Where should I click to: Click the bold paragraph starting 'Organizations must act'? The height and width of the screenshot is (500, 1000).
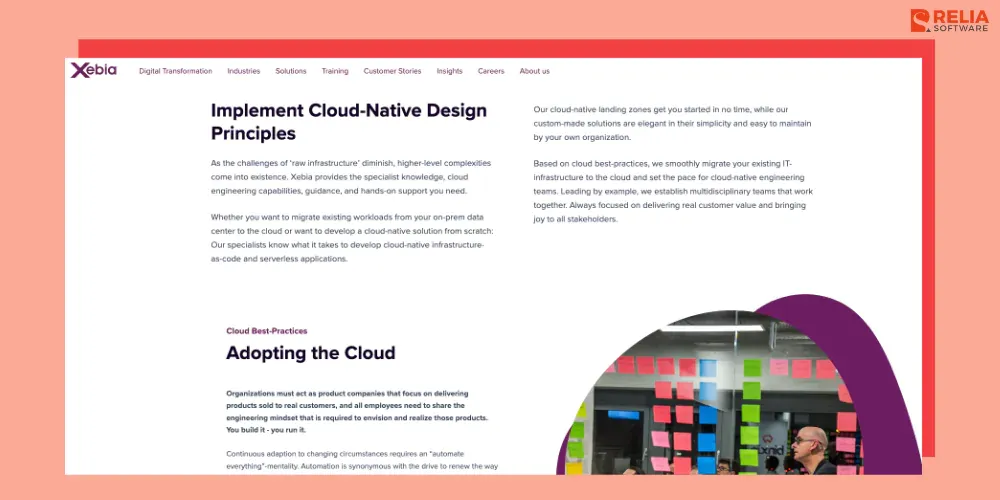click(357, 411)
